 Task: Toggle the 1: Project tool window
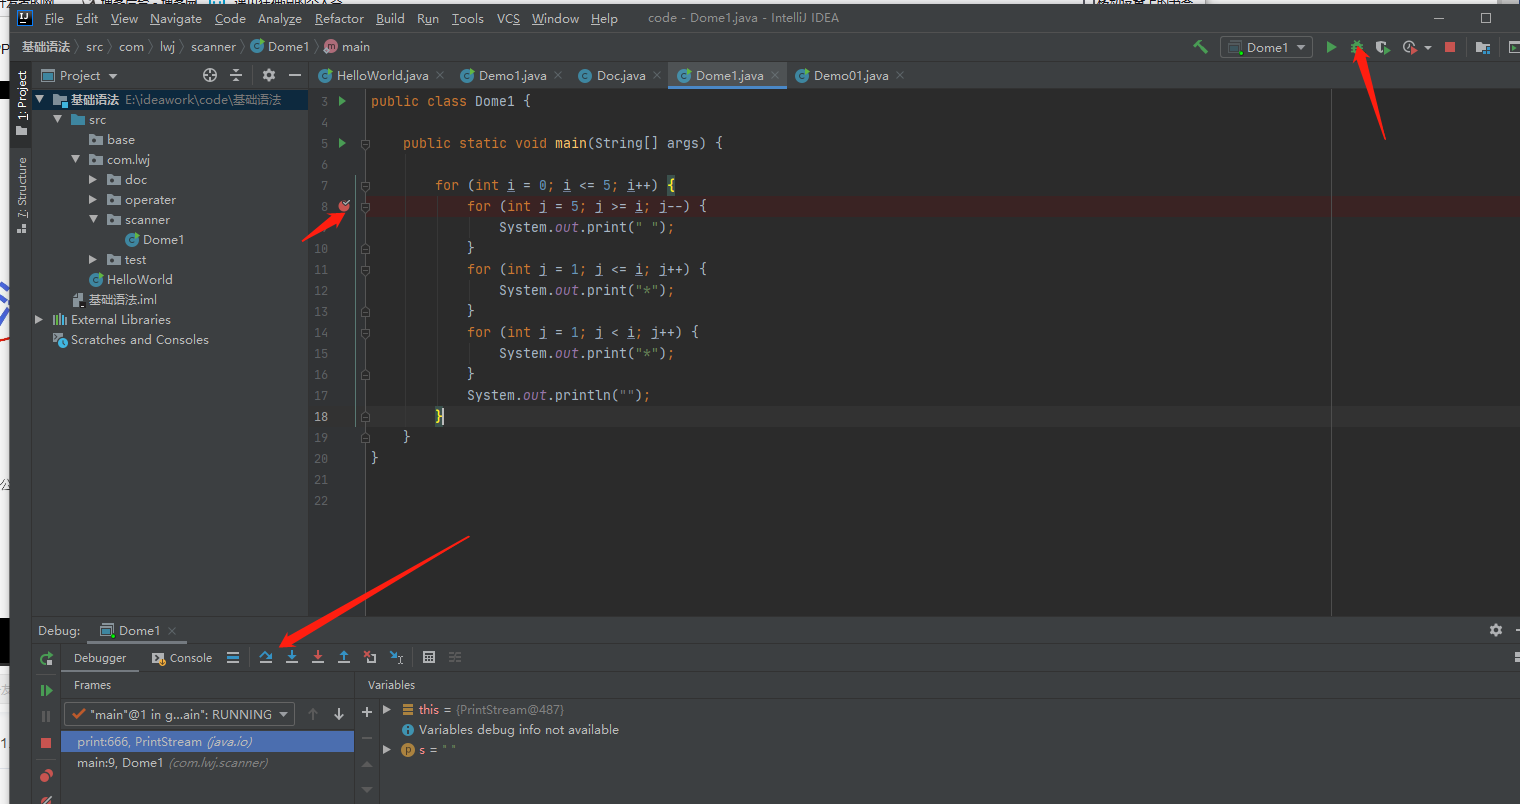coord(21,103)
